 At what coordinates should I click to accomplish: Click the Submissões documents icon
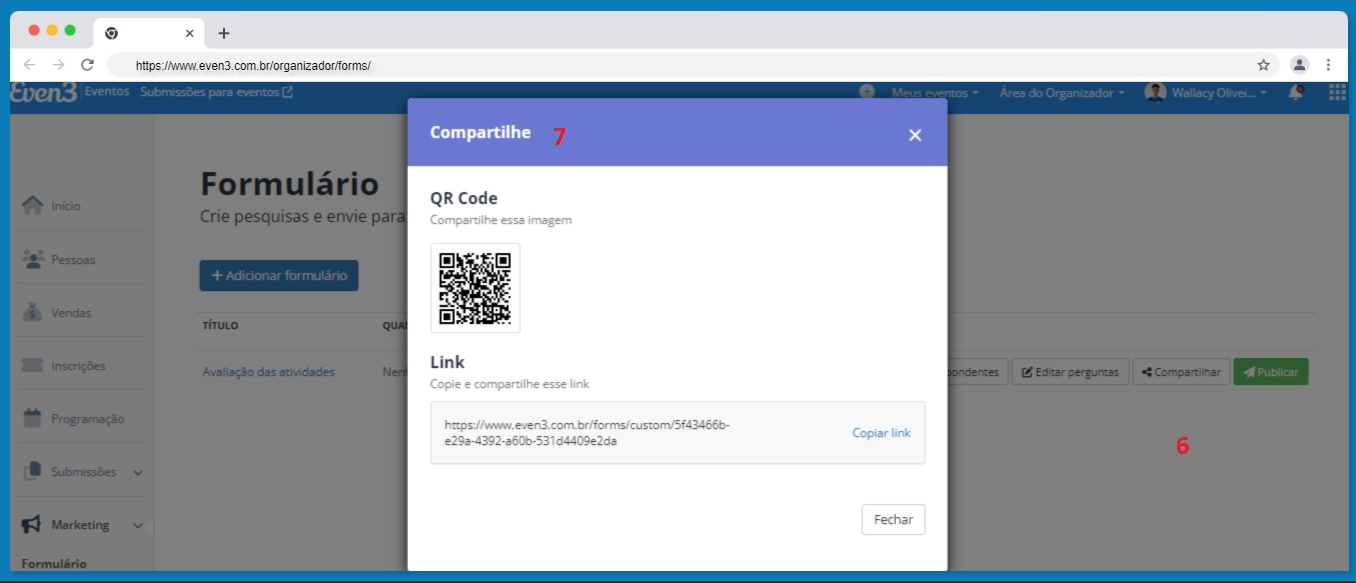pos(33,471)
